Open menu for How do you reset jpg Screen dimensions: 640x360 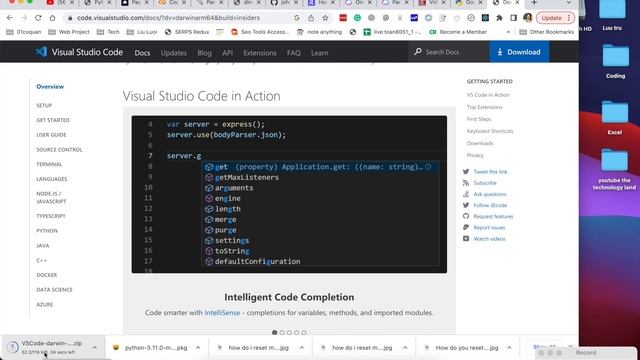509,347
